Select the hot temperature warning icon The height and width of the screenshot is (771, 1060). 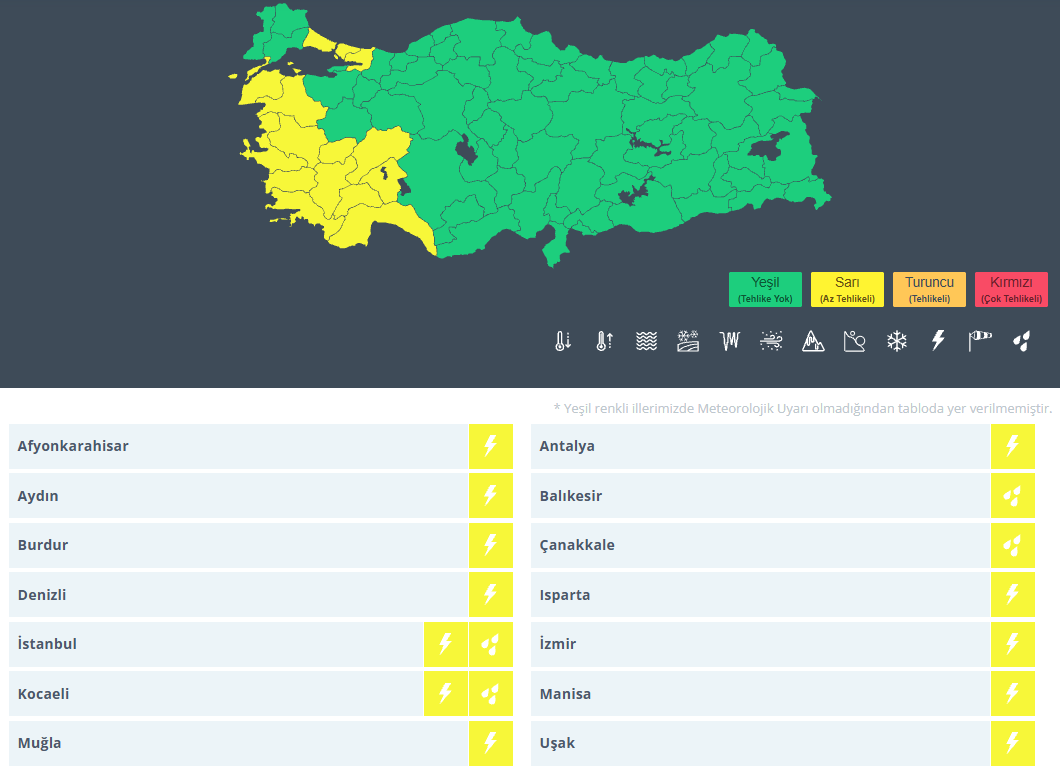click(604, 341)
